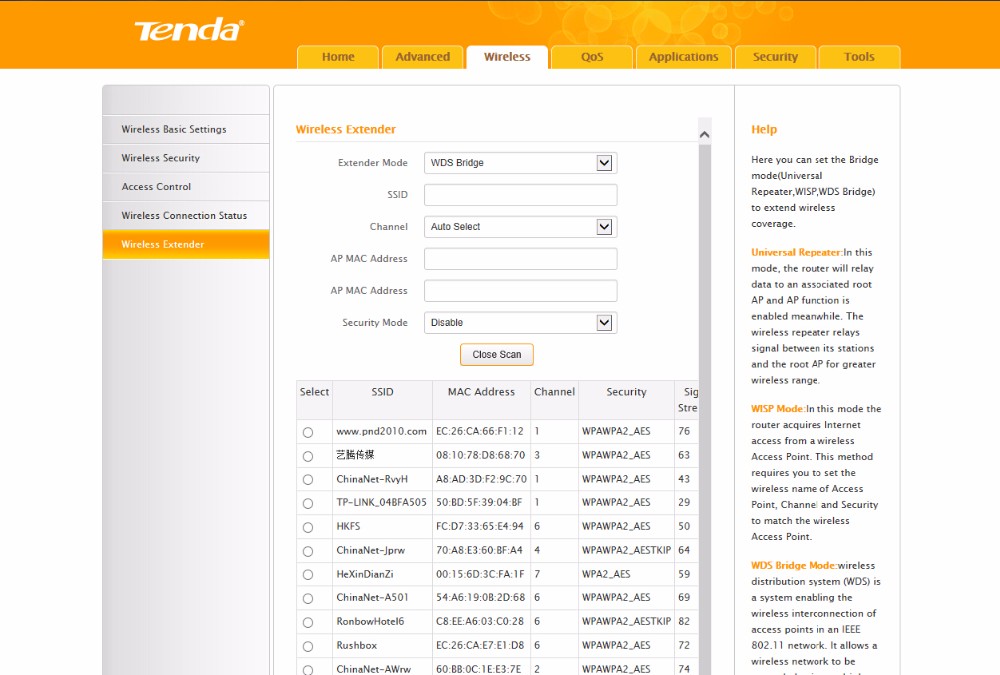Go to the Security tab
The width and height of the screenshot is (1000, 675).
pyautogui.click(x=775, y=57)
